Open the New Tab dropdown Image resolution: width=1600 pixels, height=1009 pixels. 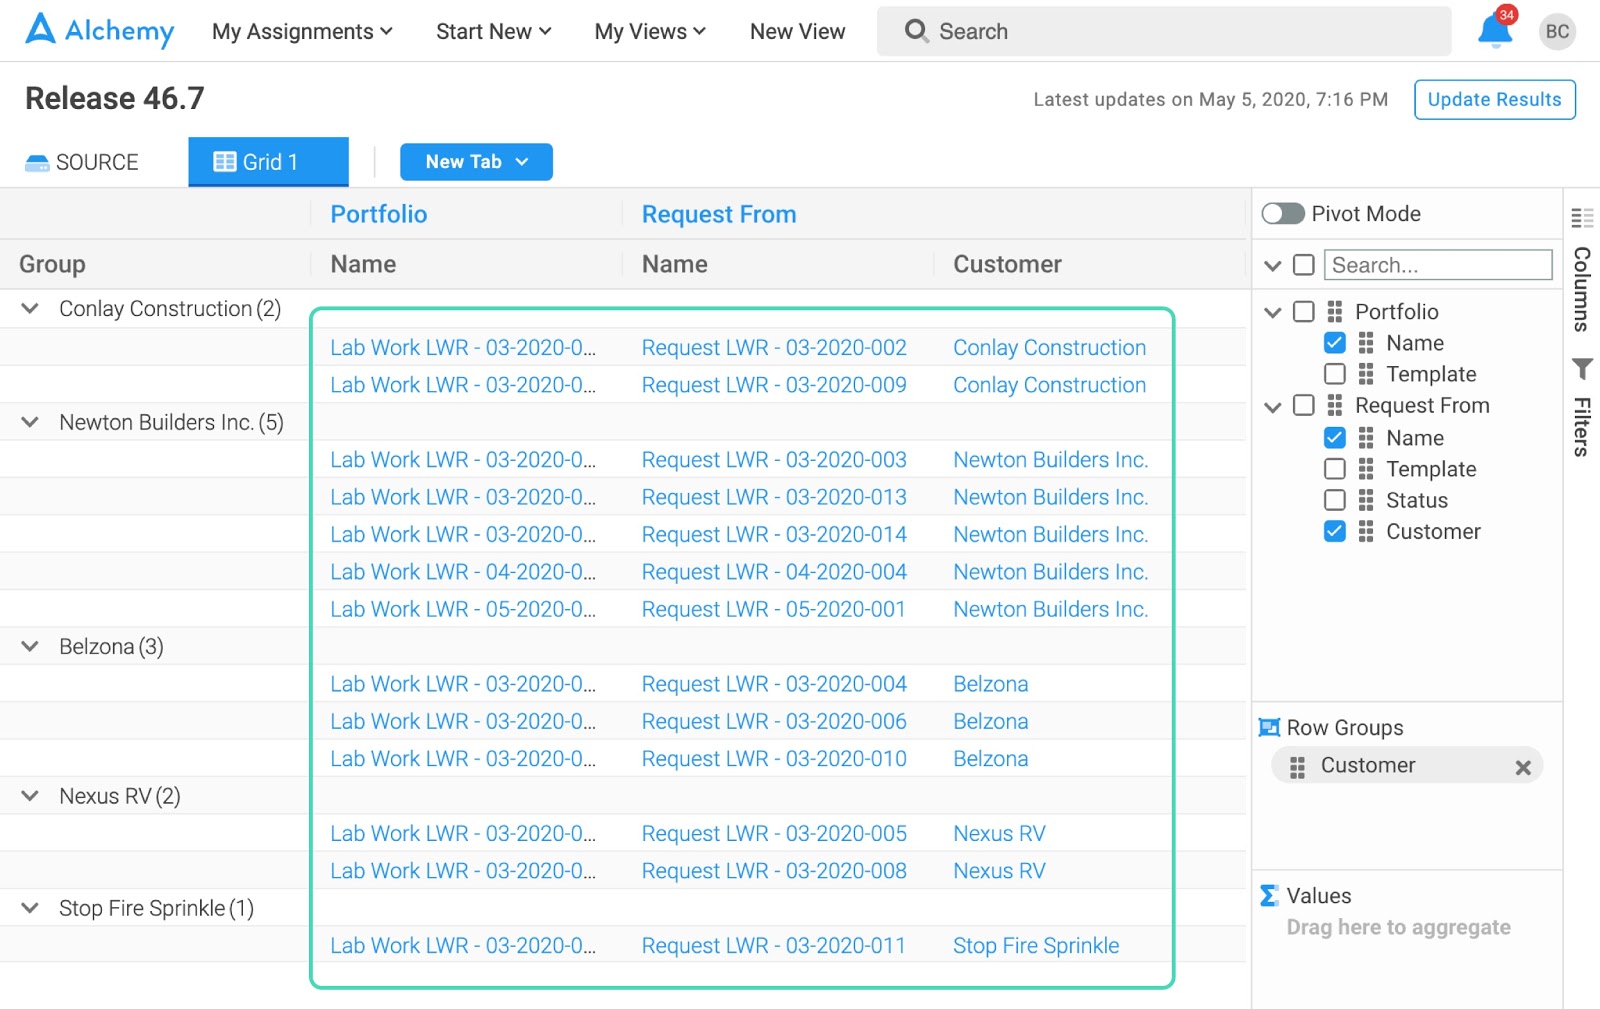coord(476,162)
